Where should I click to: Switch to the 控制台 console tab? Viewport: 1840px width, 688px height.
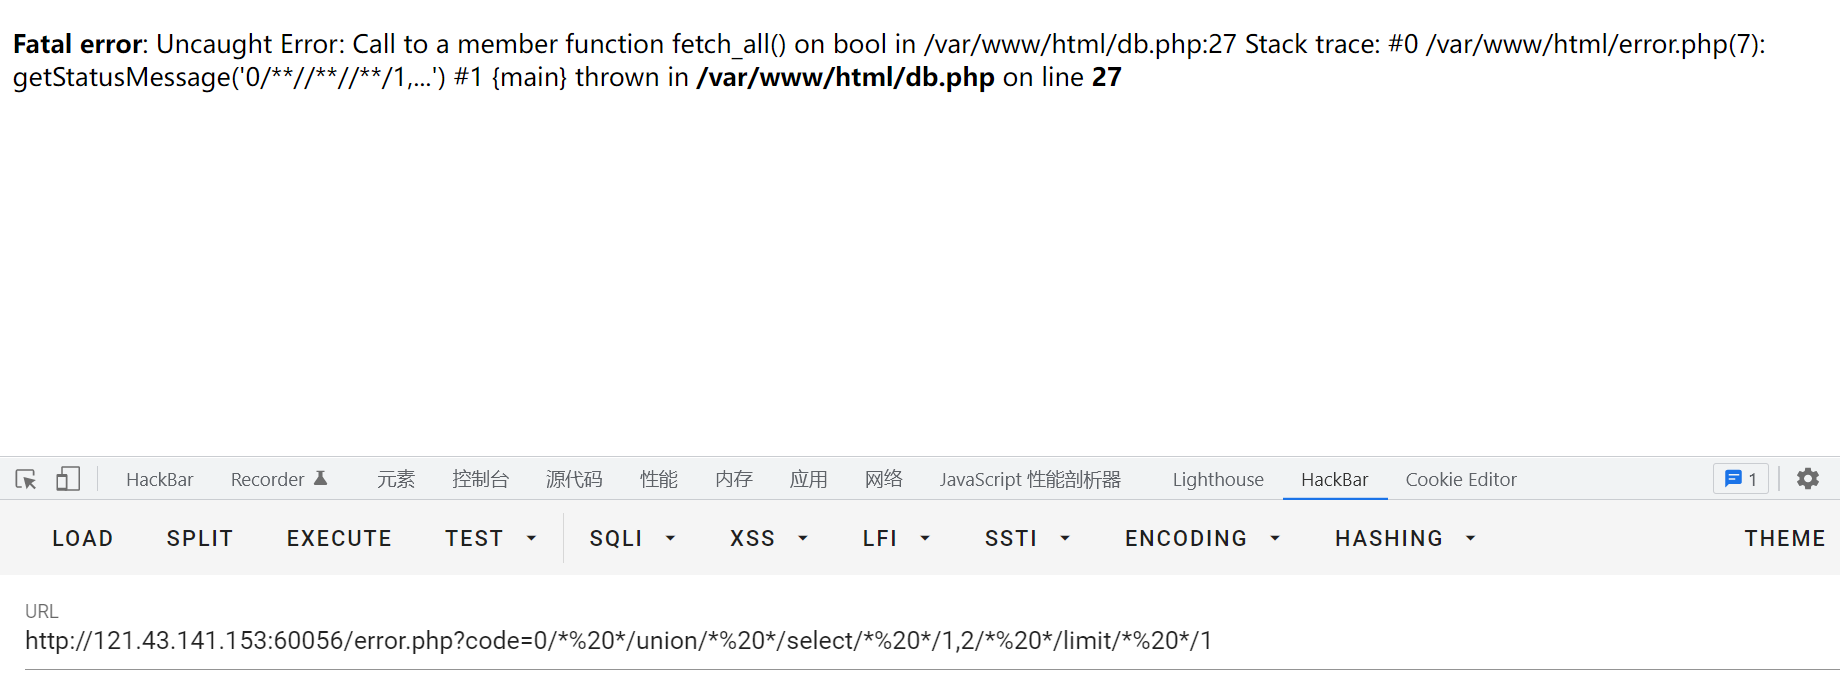coord(480,480)
